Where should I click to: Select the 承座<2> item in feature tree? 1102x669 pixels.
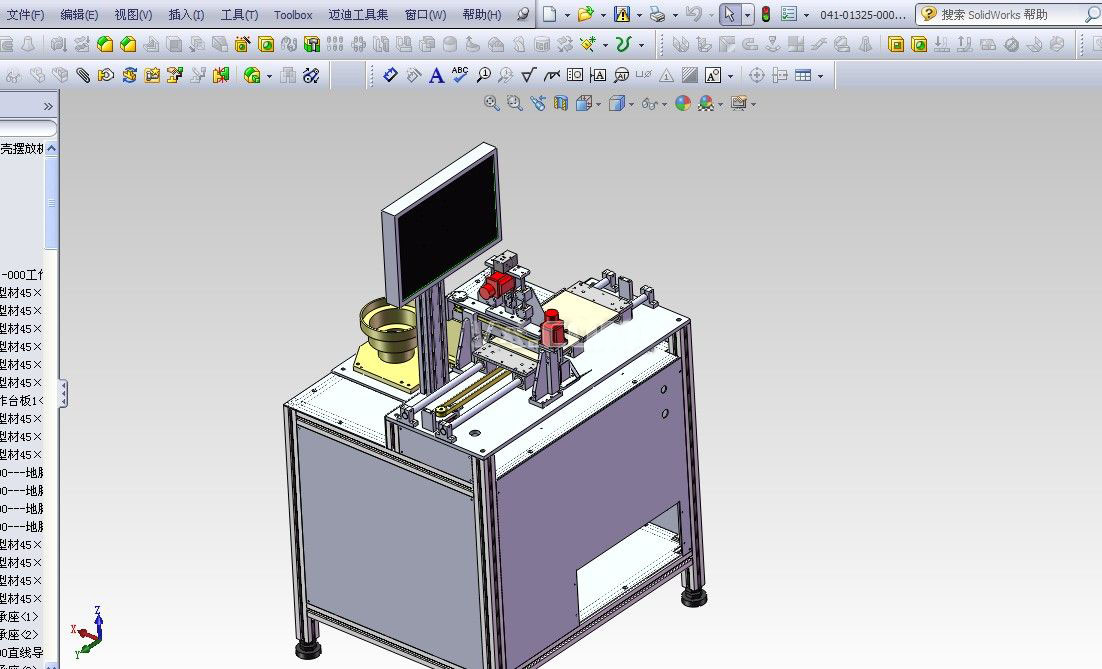[20, 635]
